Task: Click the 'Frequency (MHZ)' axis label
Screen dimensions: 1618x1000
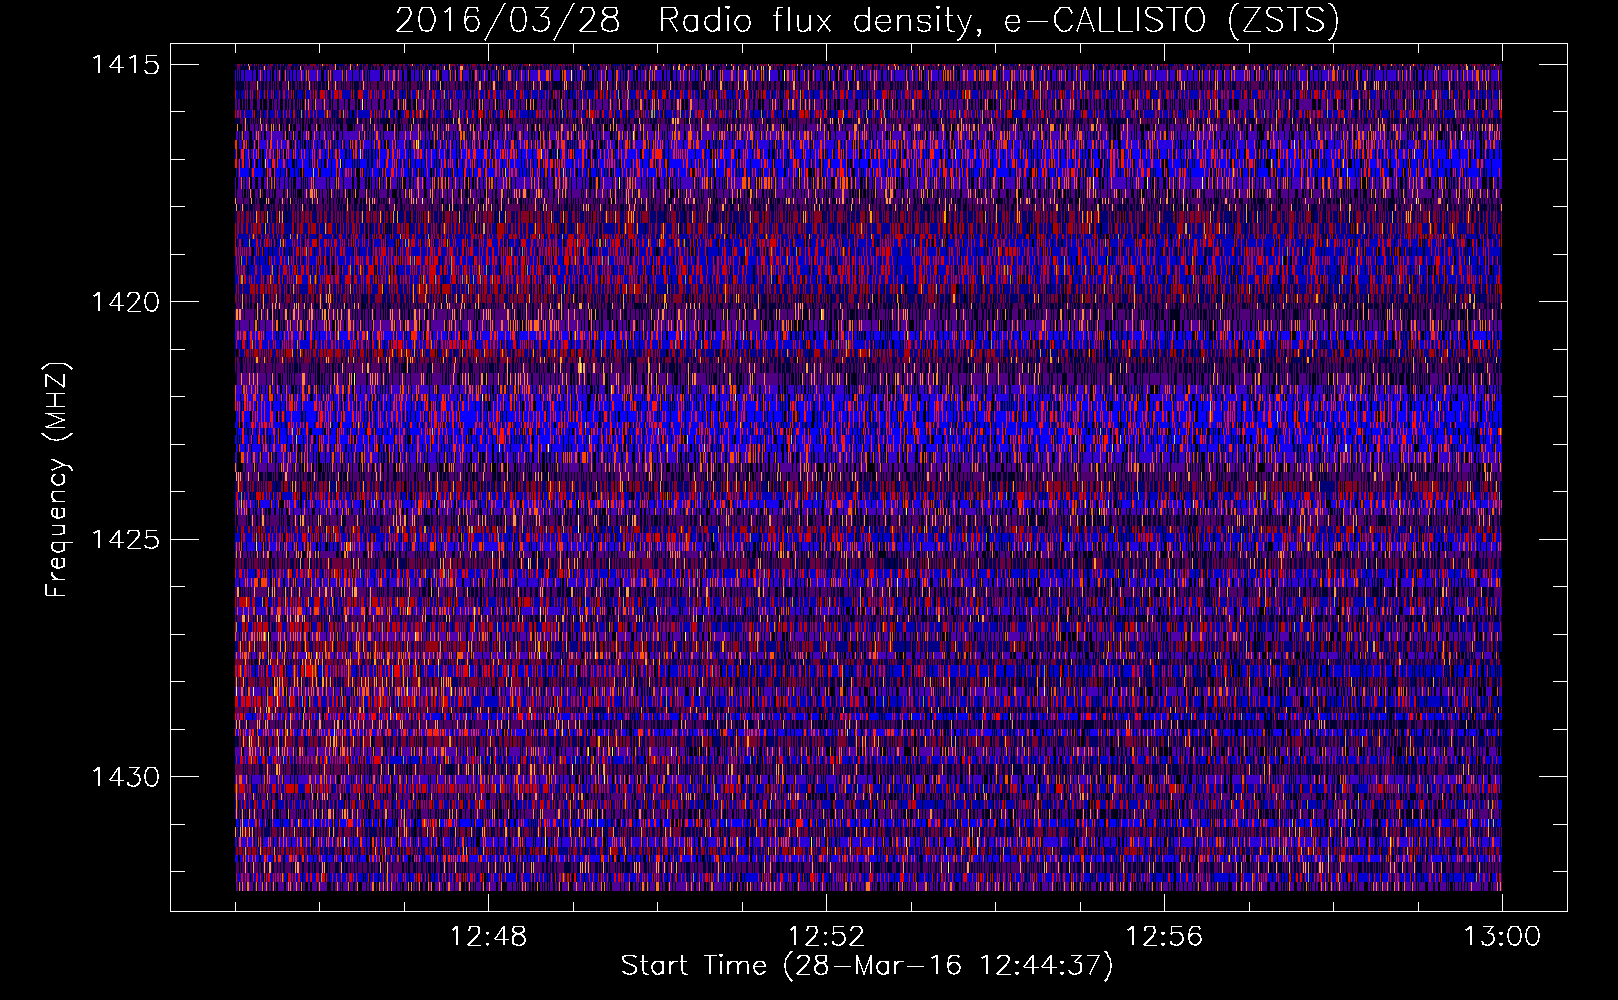Action: pyautogui.click(x=57, y=480)
